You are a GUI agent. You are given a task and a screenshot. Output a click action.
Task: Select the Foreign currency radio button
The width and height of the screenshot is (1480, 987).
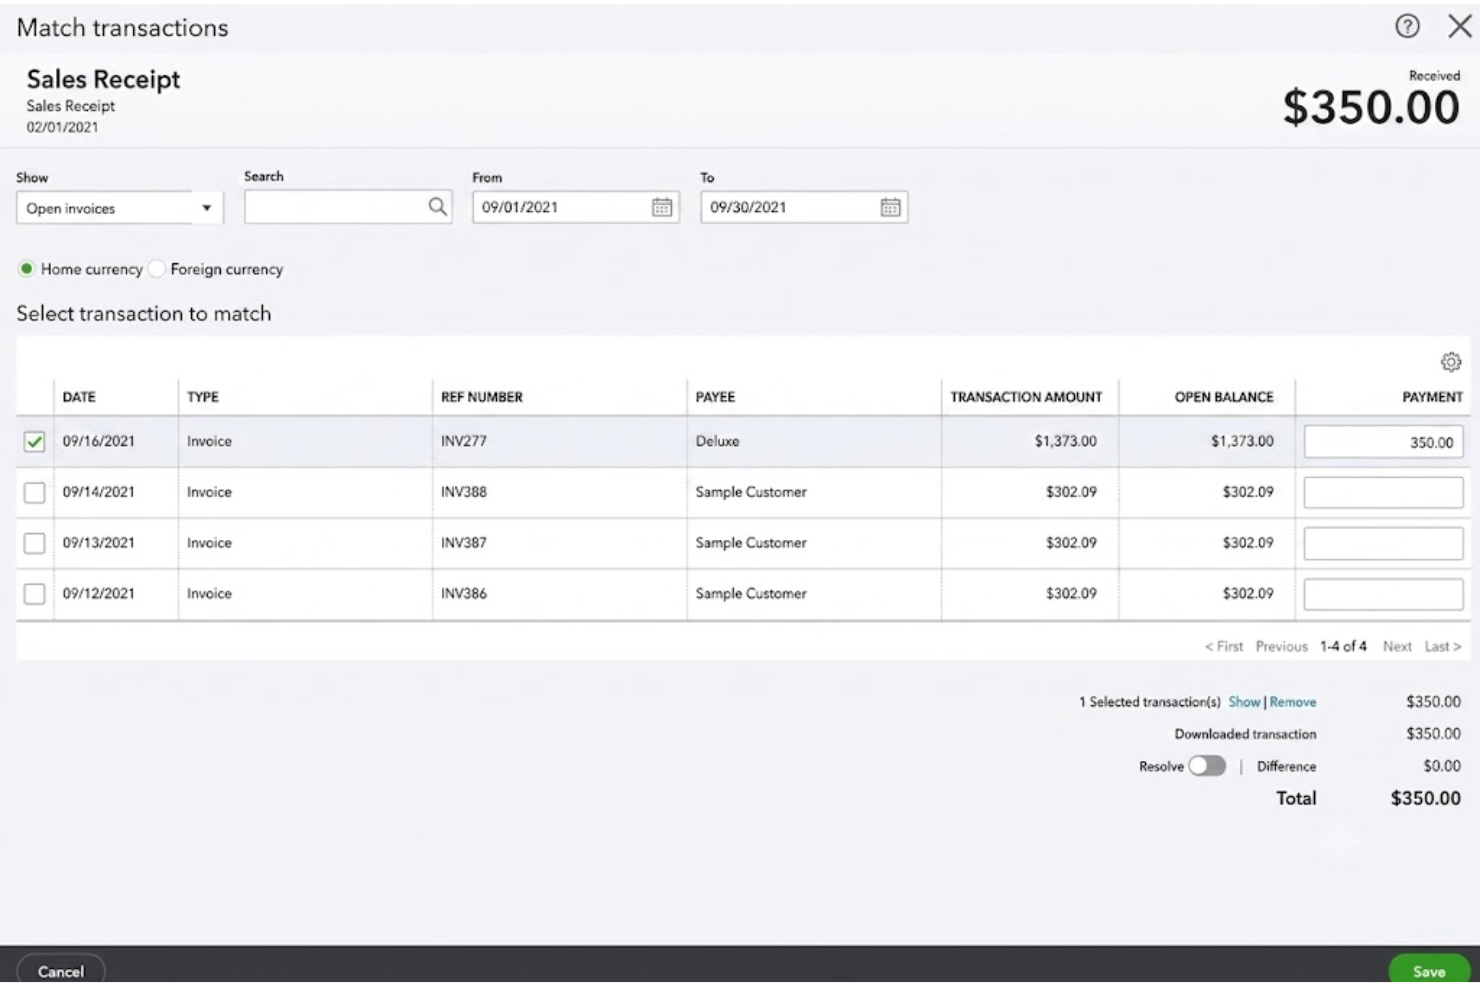[x=156, y=269]
